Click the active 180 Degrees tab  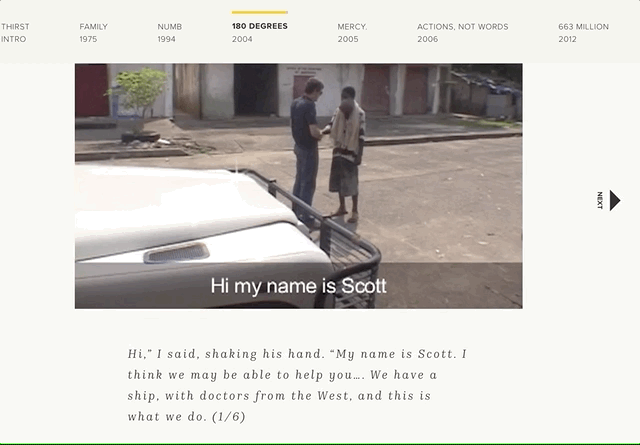click(x=260, y=33)
